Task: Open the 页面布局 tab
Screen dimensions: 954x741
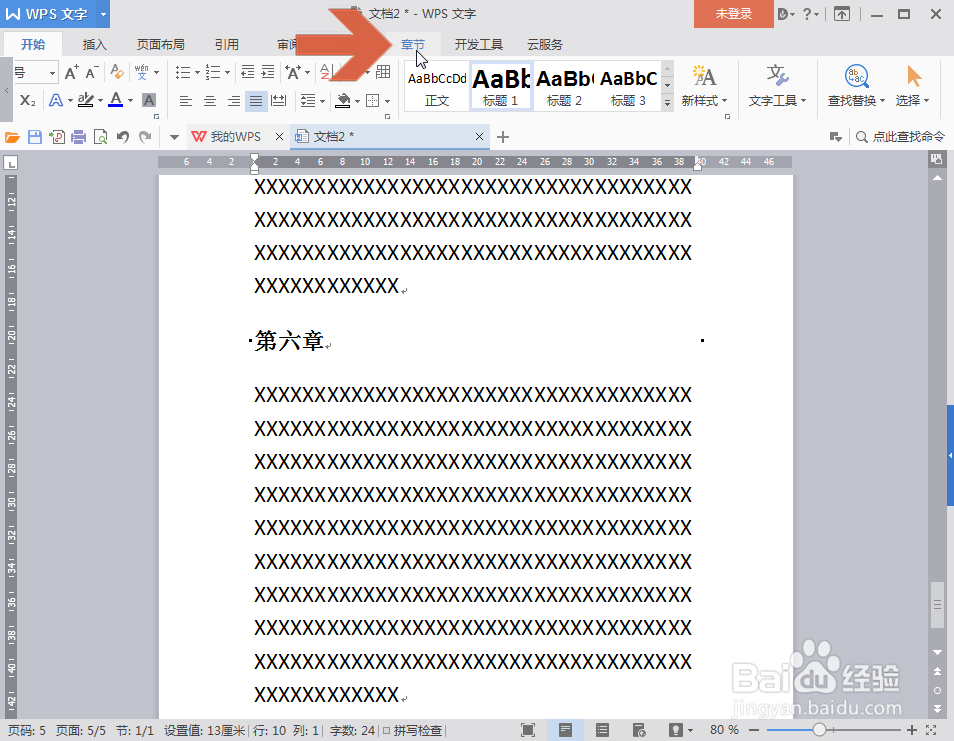Action: [161, 44]
